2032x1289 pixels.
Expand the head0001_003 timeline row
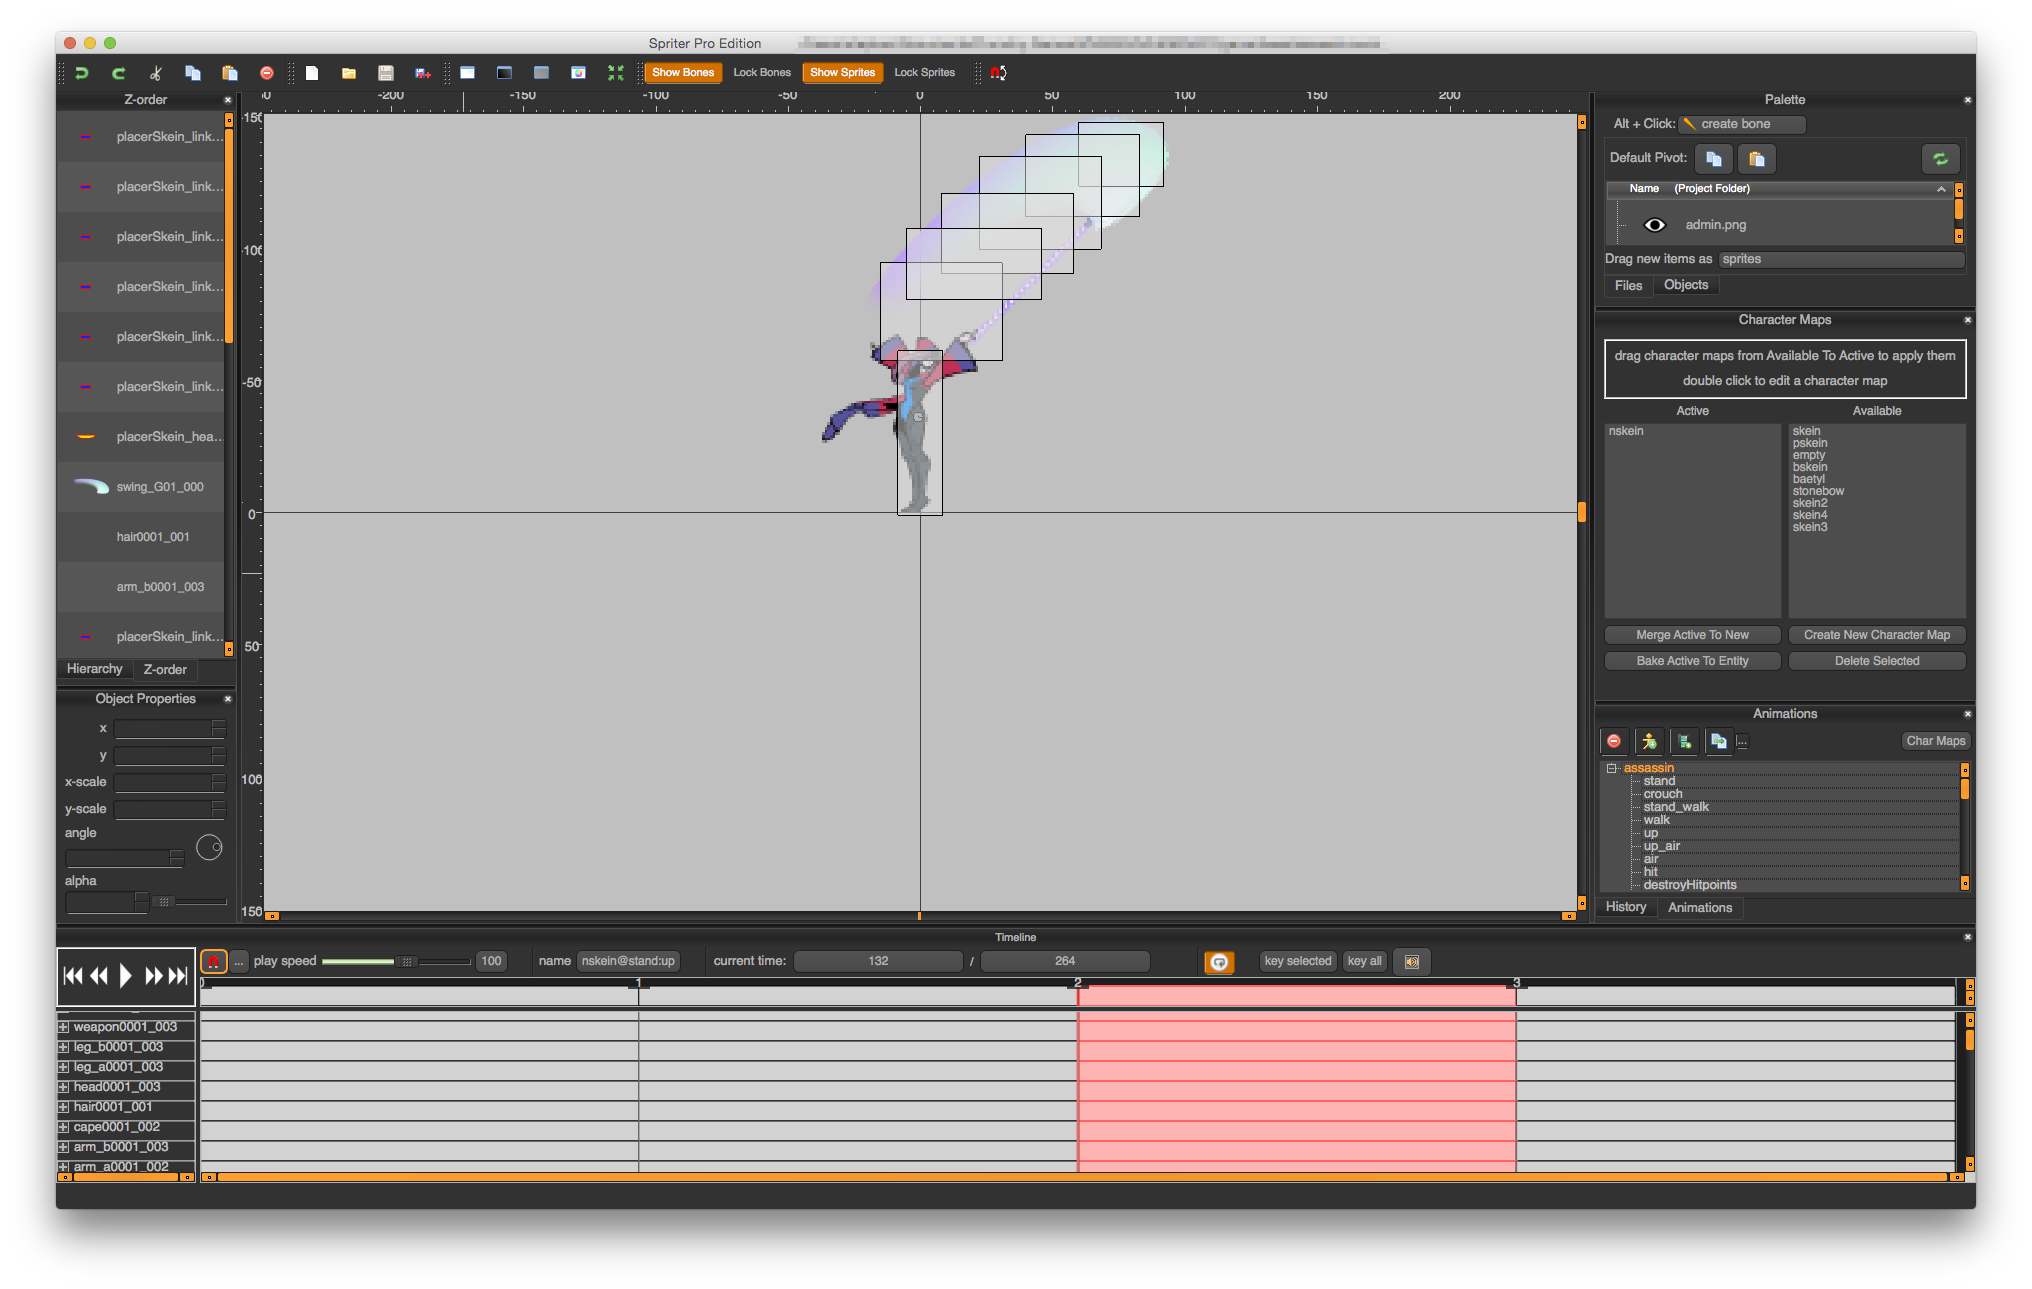click(63, 1087)
